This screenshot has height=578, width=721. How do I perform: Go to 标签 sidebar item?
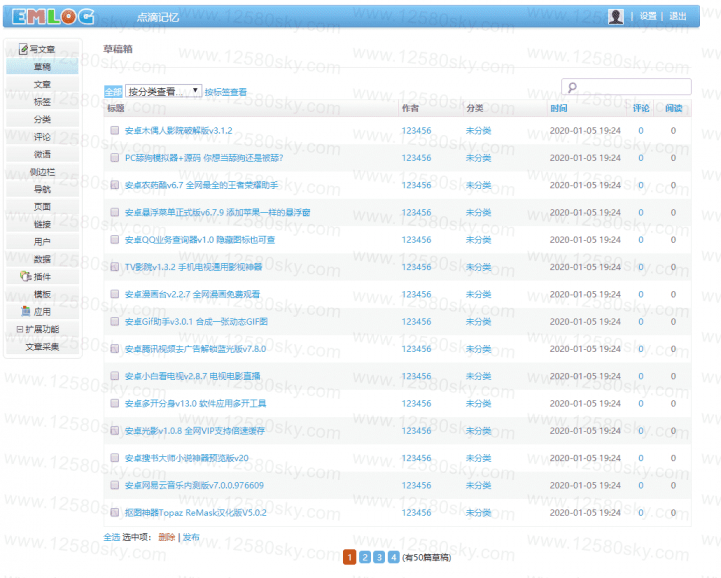(42, 102)
